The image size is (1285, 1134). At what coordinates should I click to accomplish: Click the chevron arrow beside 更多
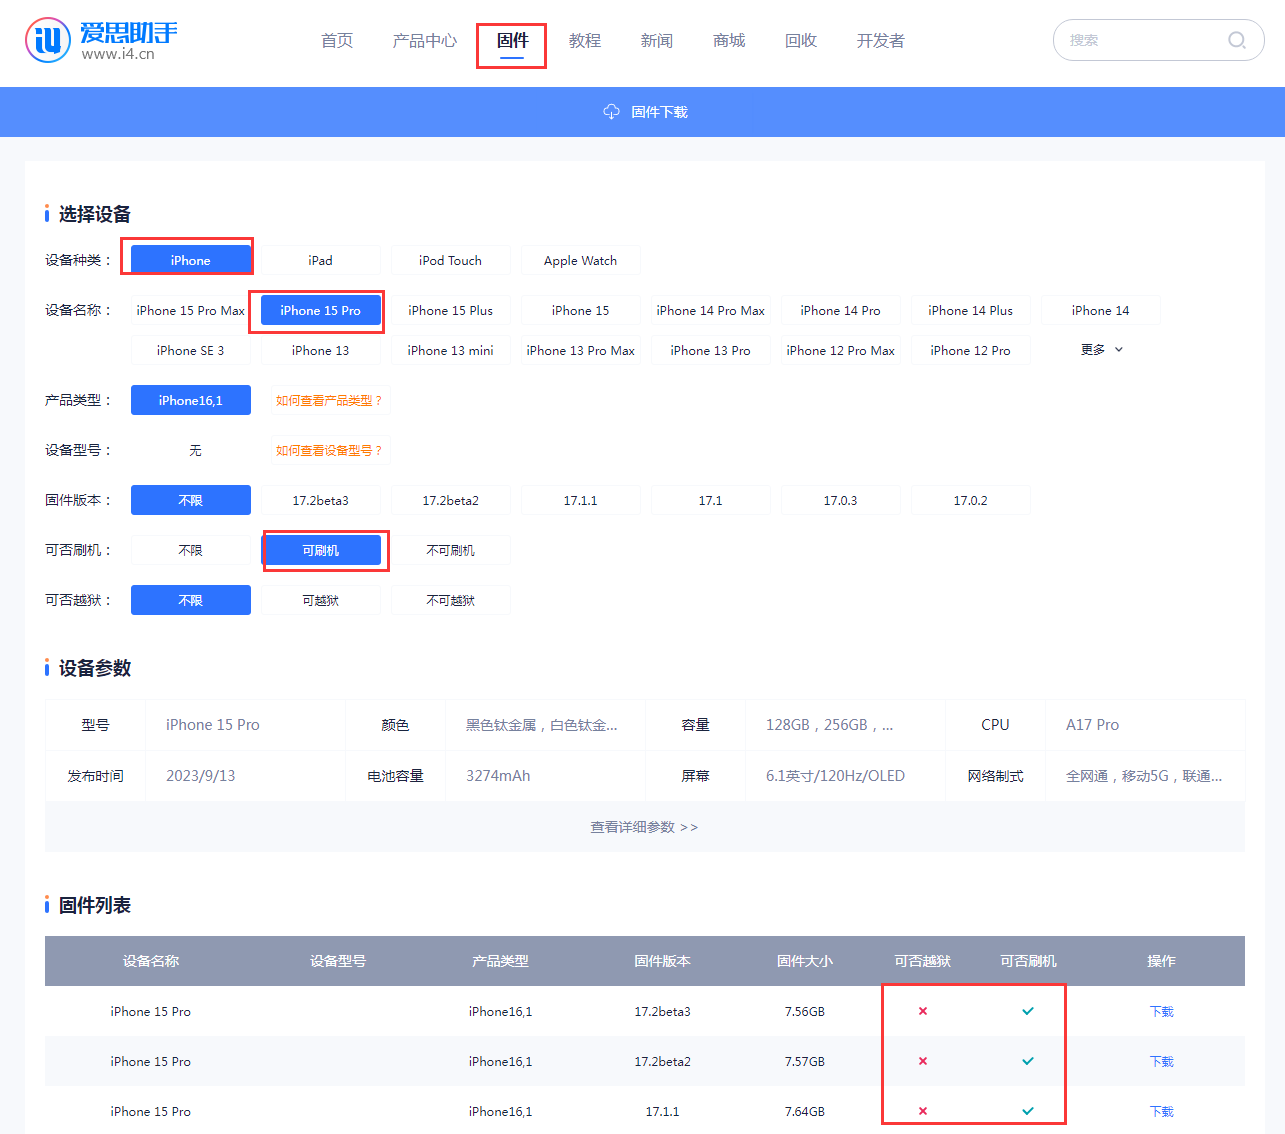pyautogui.click(x=1119, y=350)
